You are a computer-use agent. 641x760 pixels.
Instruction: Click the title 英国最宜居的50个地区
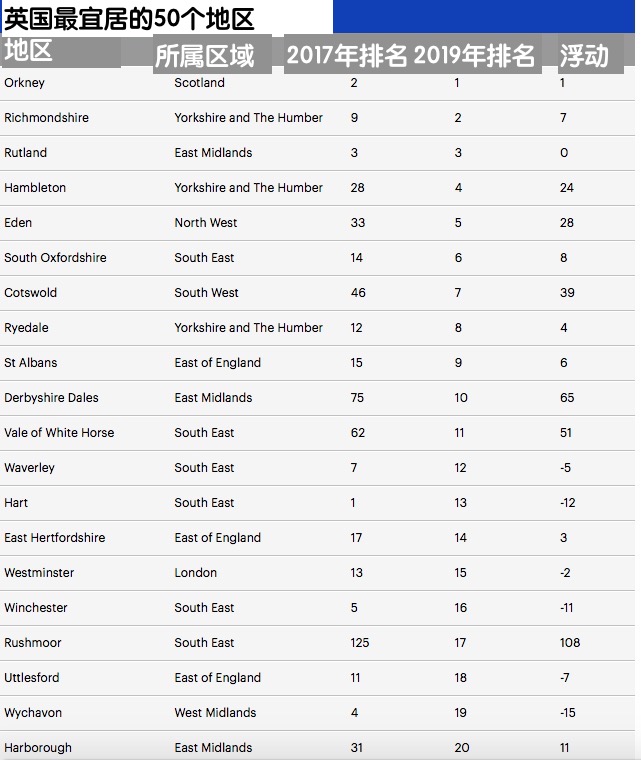coord(129,19)
